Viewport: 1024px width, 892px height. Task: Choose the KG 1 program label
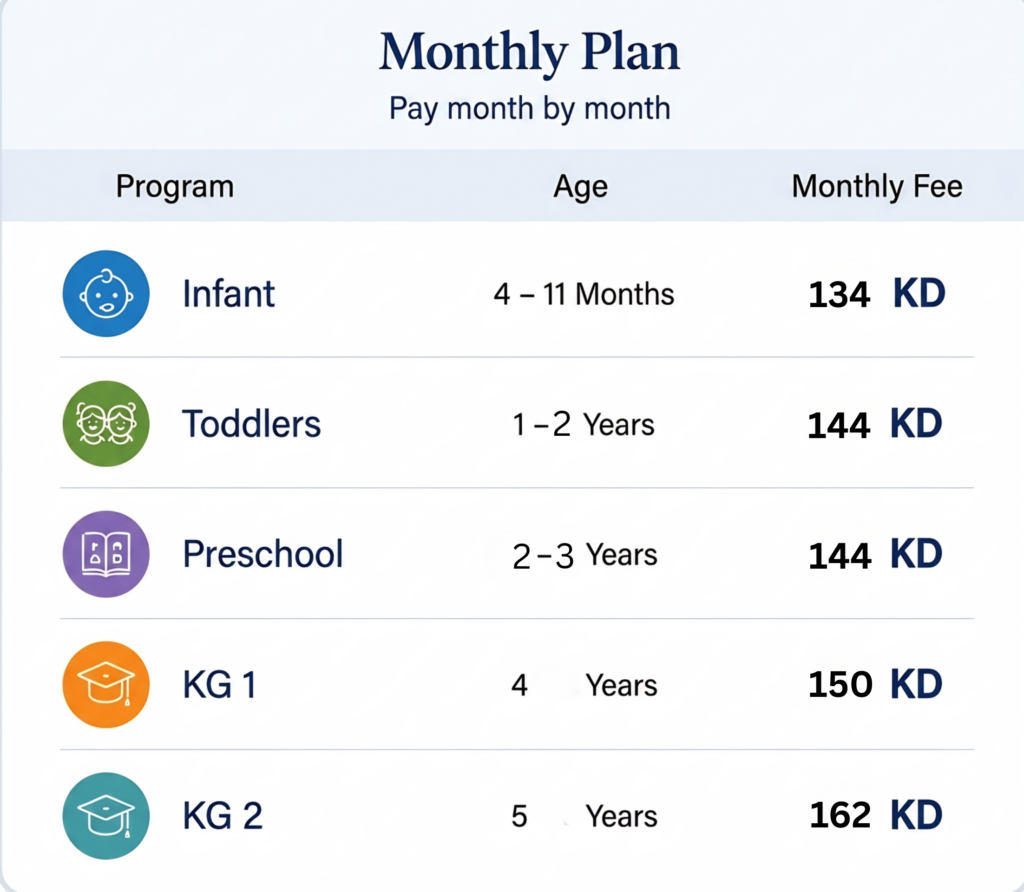(x=219, y=685)
